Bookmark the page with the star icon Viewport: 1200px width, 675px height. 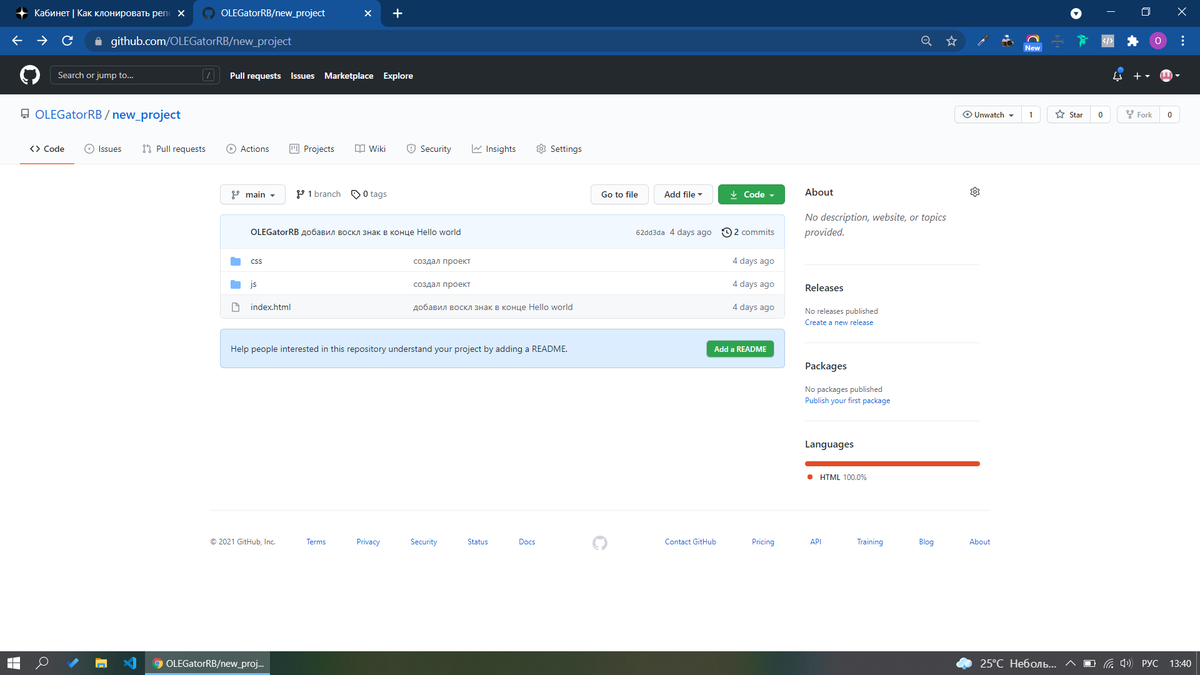[x=951, y=41]
